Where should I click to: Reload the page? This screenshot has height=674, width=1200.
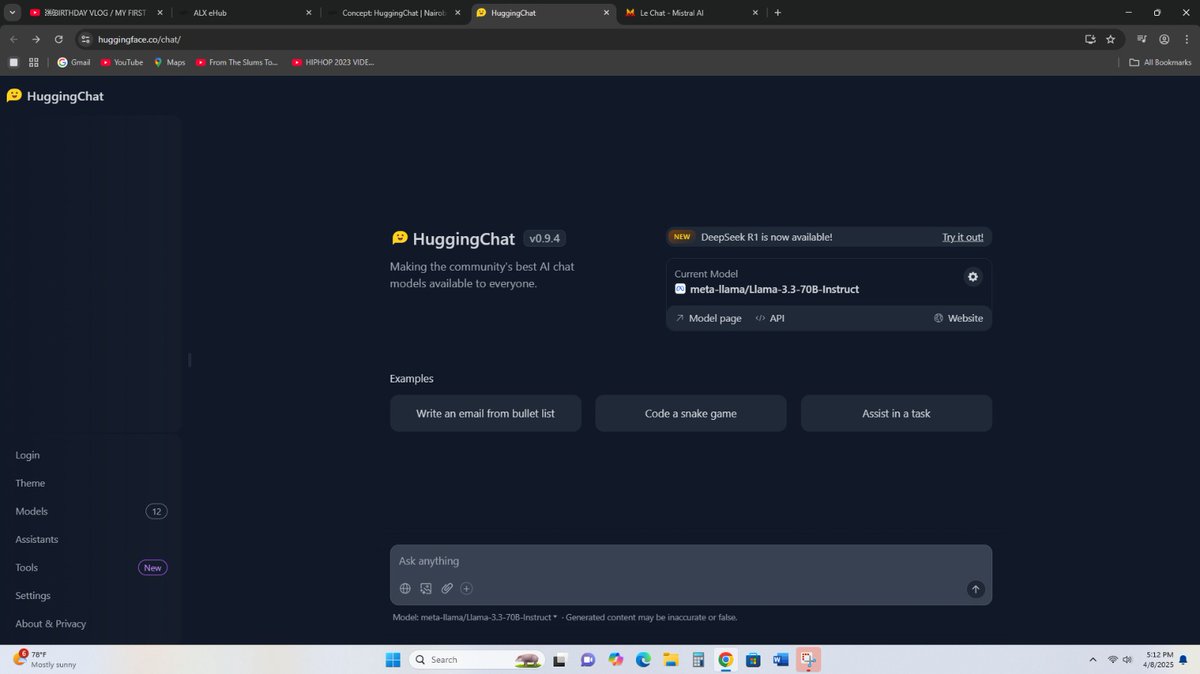[59, 39]
